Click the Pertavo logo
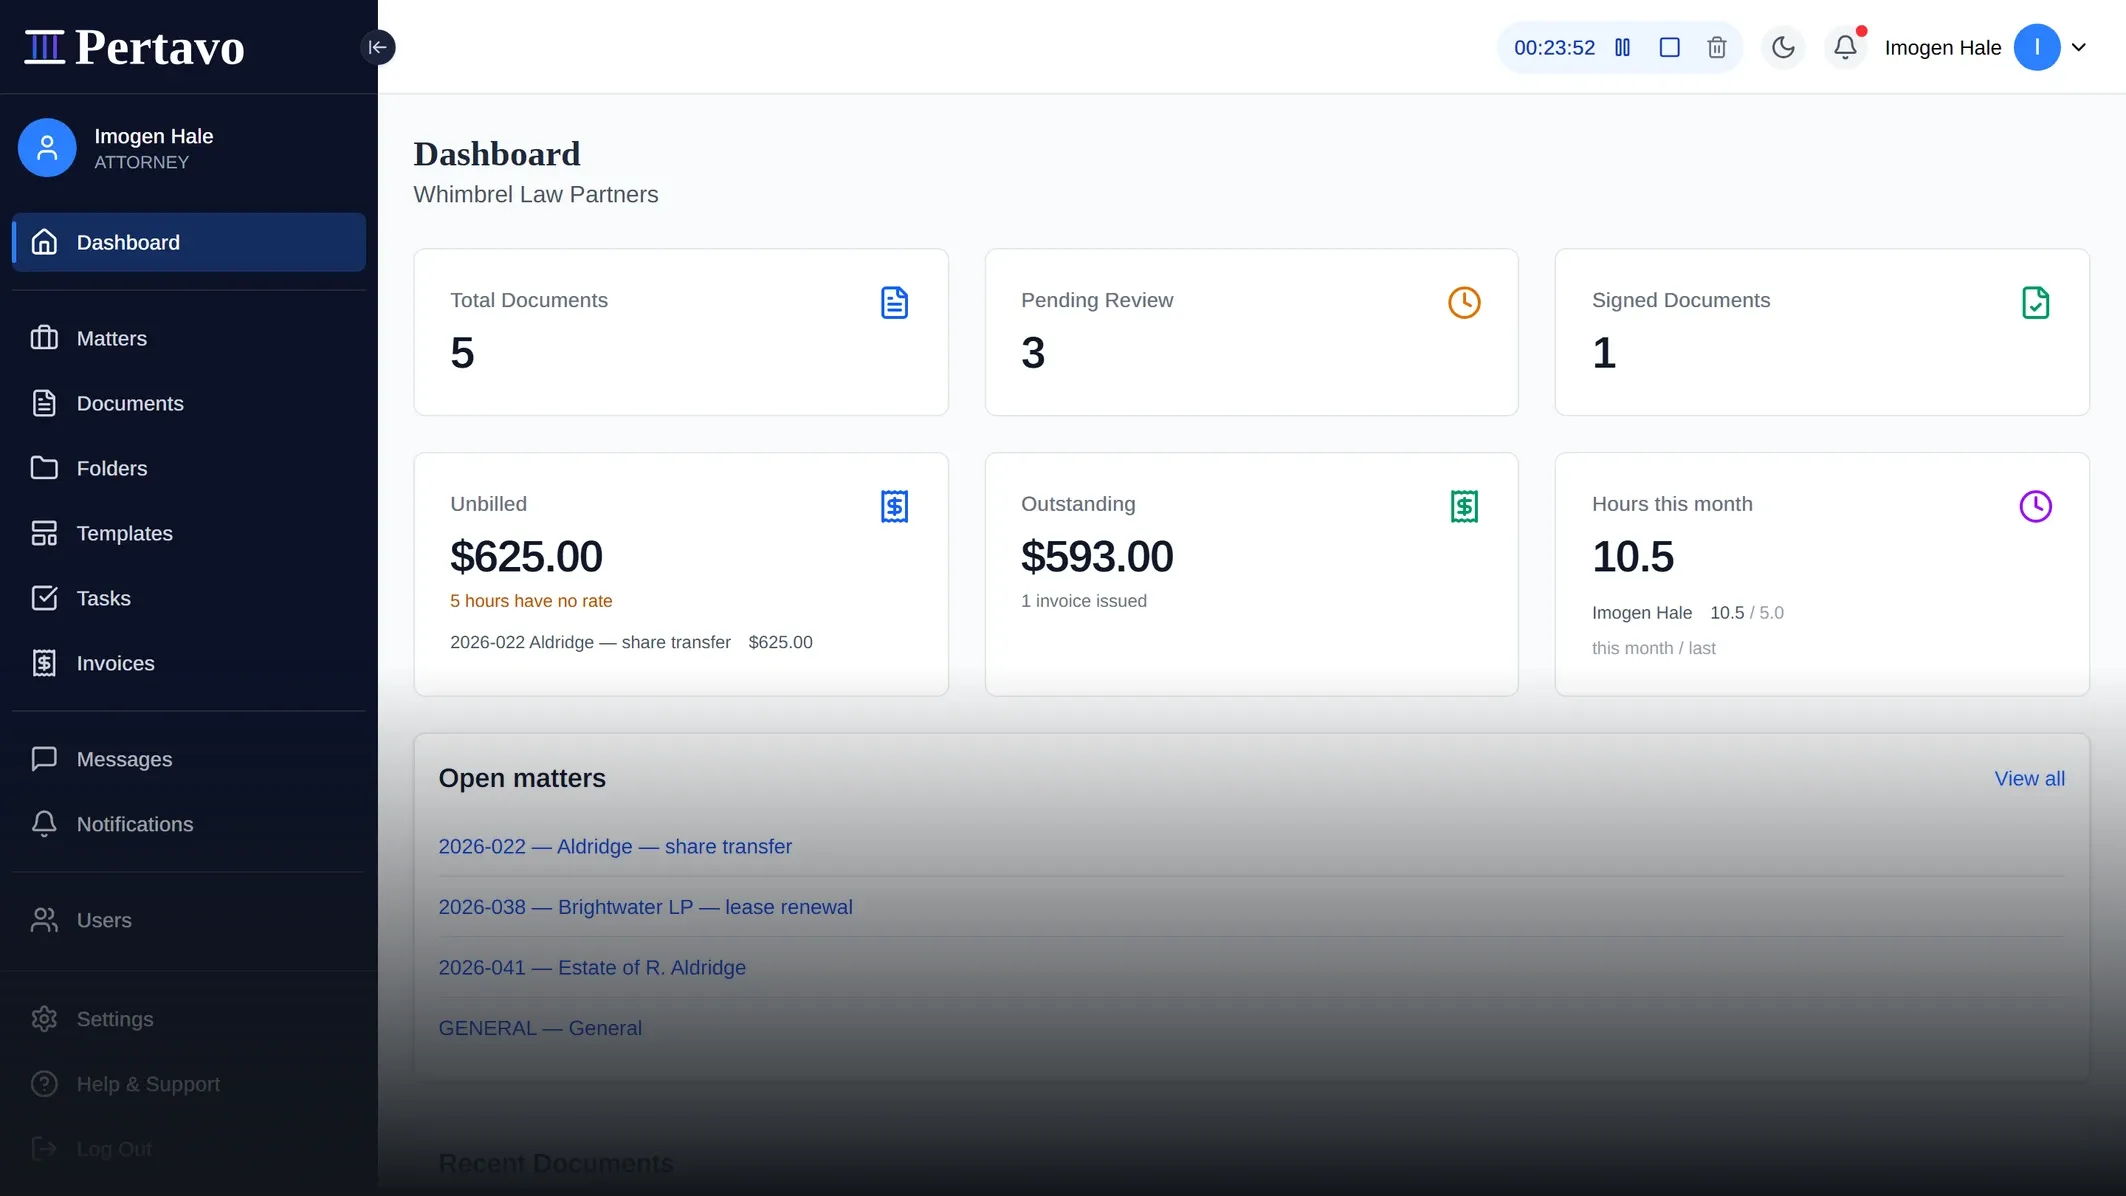The width and height of the screenshot is (2126, 1196). [x=135, y=47]
